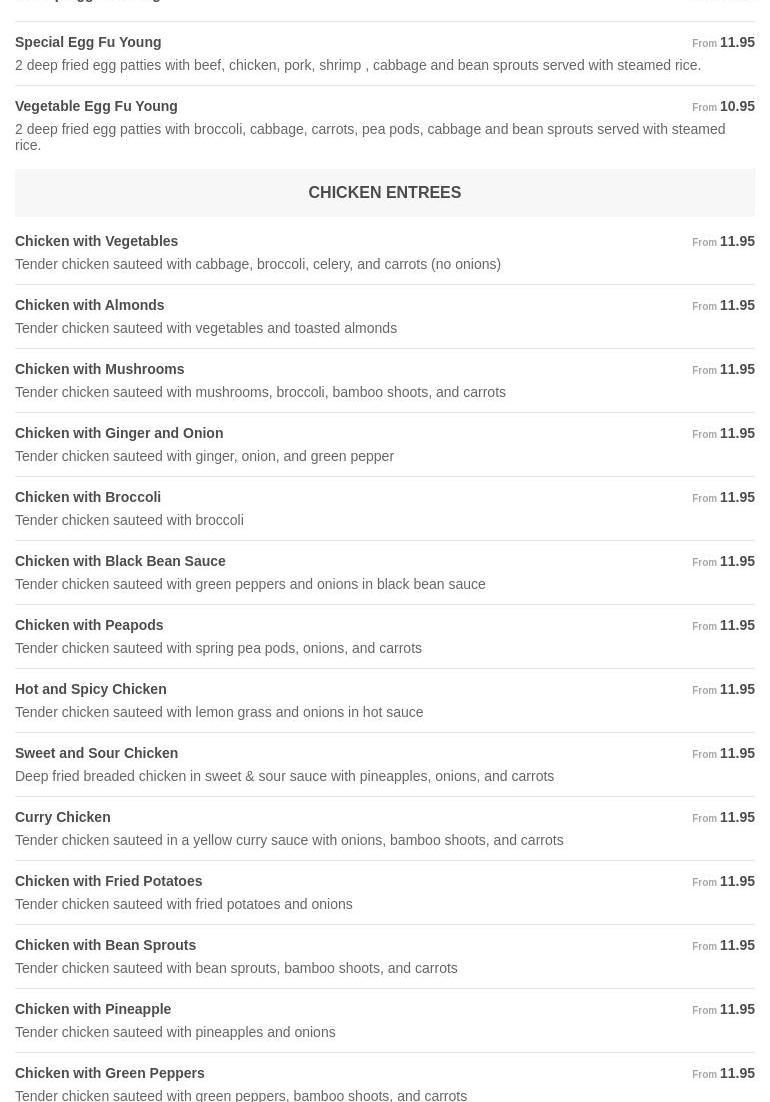This screenshot has width=770, height=1102.
Task: Click Sweet and Sour Chicken description text
Action: click(x=284, y=776)
